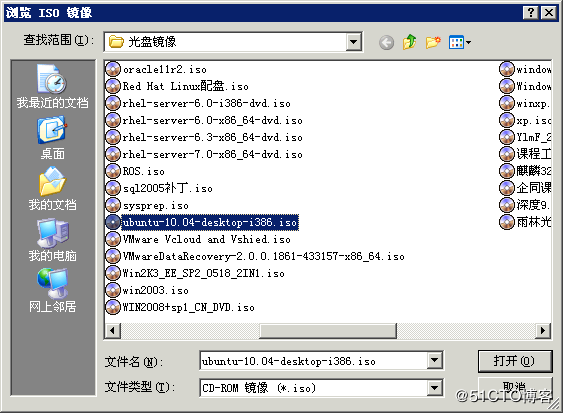Viewport: 563px width, 413px height.
Task: Select VMwareDataRecovery-2.0.0.1861 iso disc icon
Action: (x=112, y=256)
